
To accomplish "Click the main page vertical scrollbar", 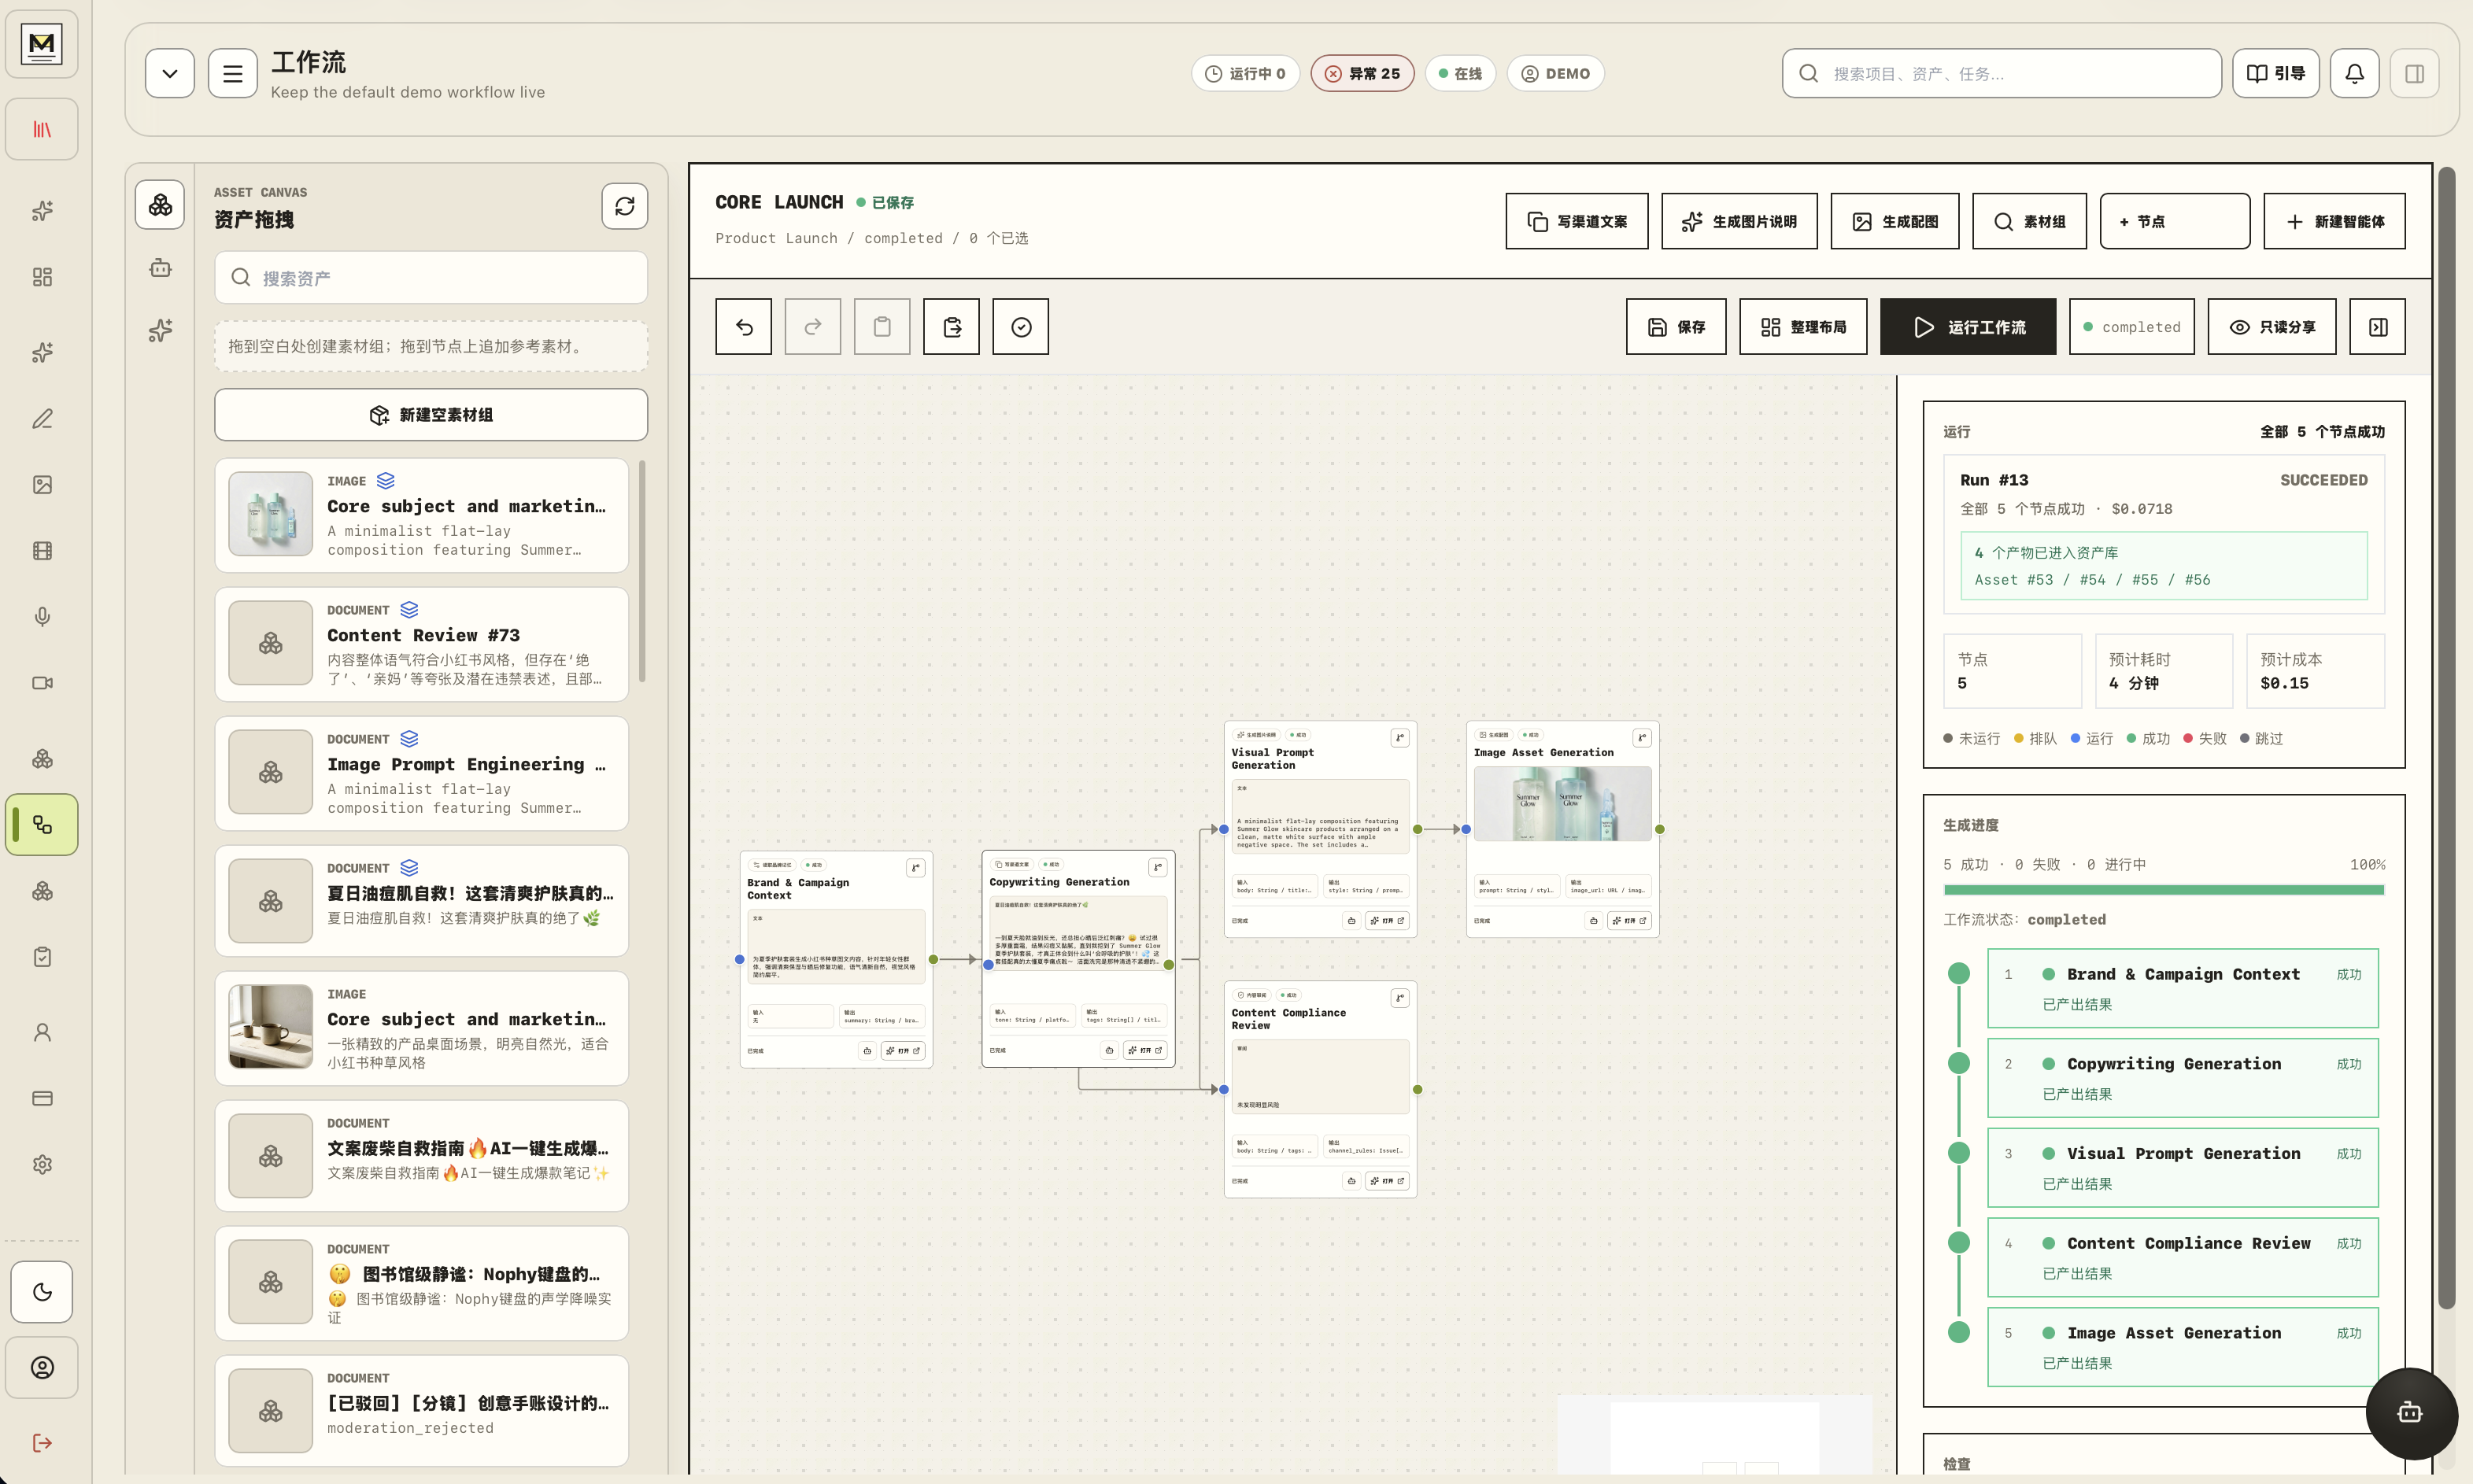I will 2446,738.
